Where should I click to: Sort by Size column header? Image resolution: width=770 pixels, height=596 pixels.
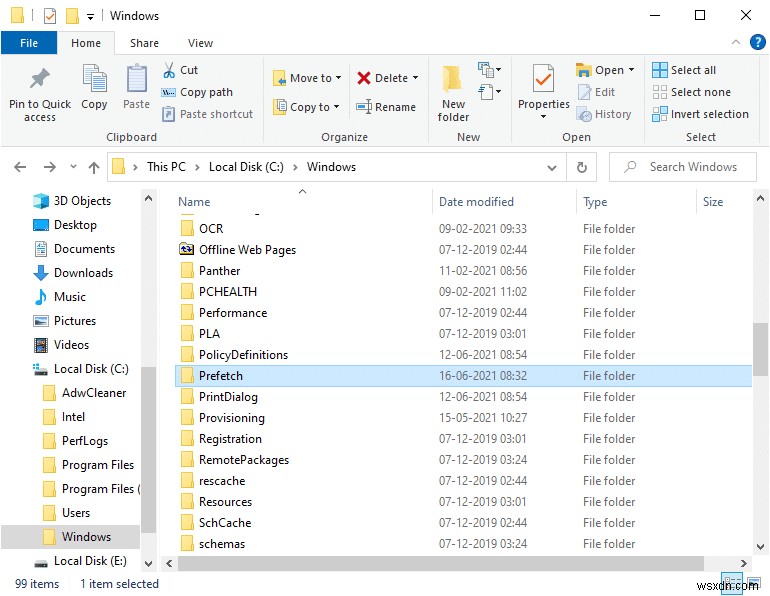tap(713, 202)
